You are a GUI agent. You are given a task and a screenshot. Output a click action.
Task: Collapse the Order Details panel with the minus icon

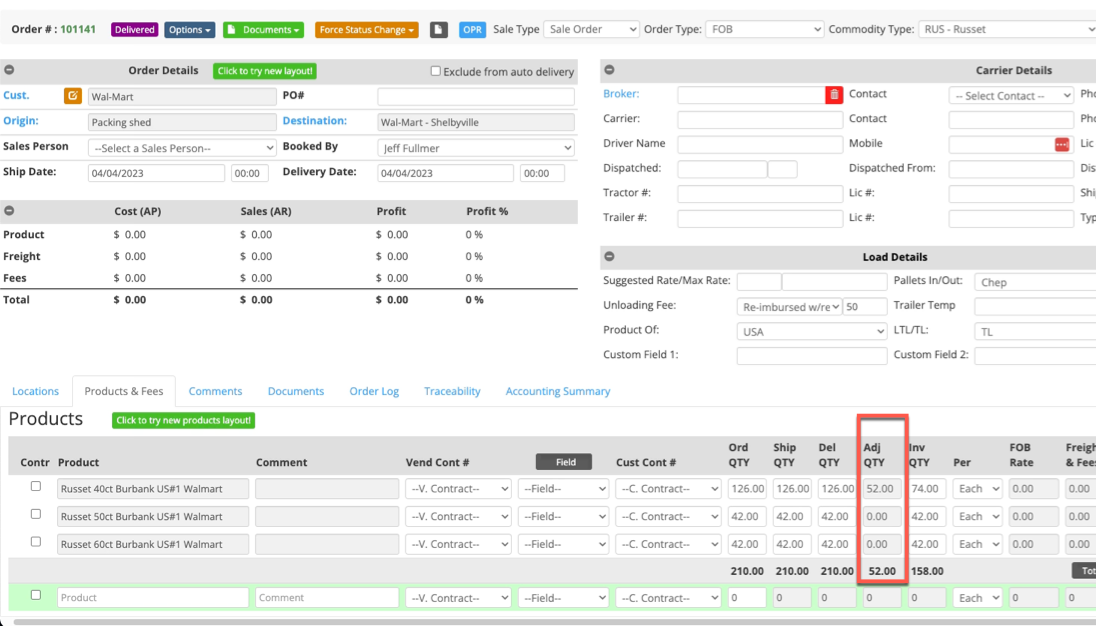click(x=10, y=70)
